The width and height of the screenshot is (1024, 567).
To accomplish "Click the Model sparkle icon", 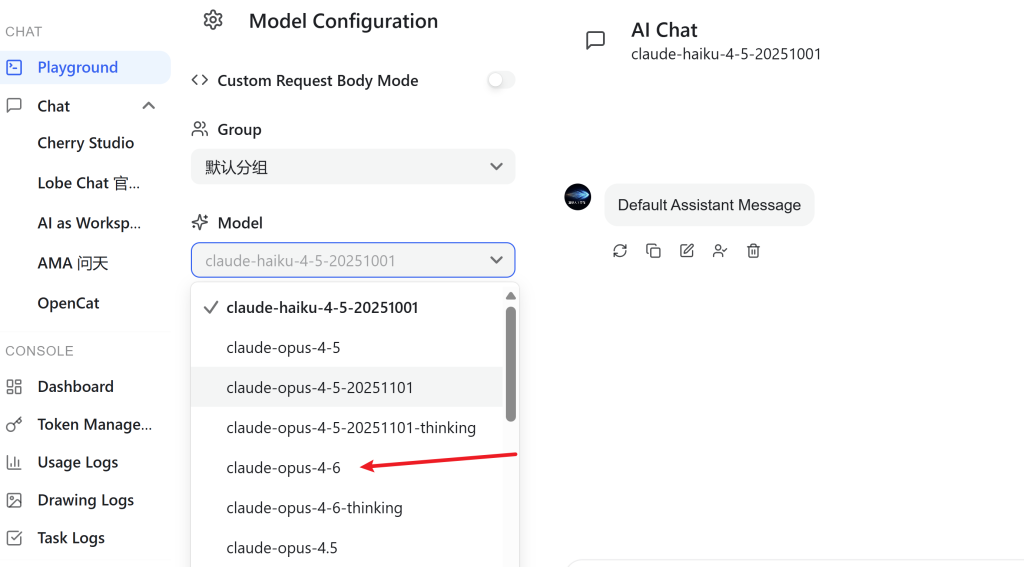I will (x=200, y=222).
